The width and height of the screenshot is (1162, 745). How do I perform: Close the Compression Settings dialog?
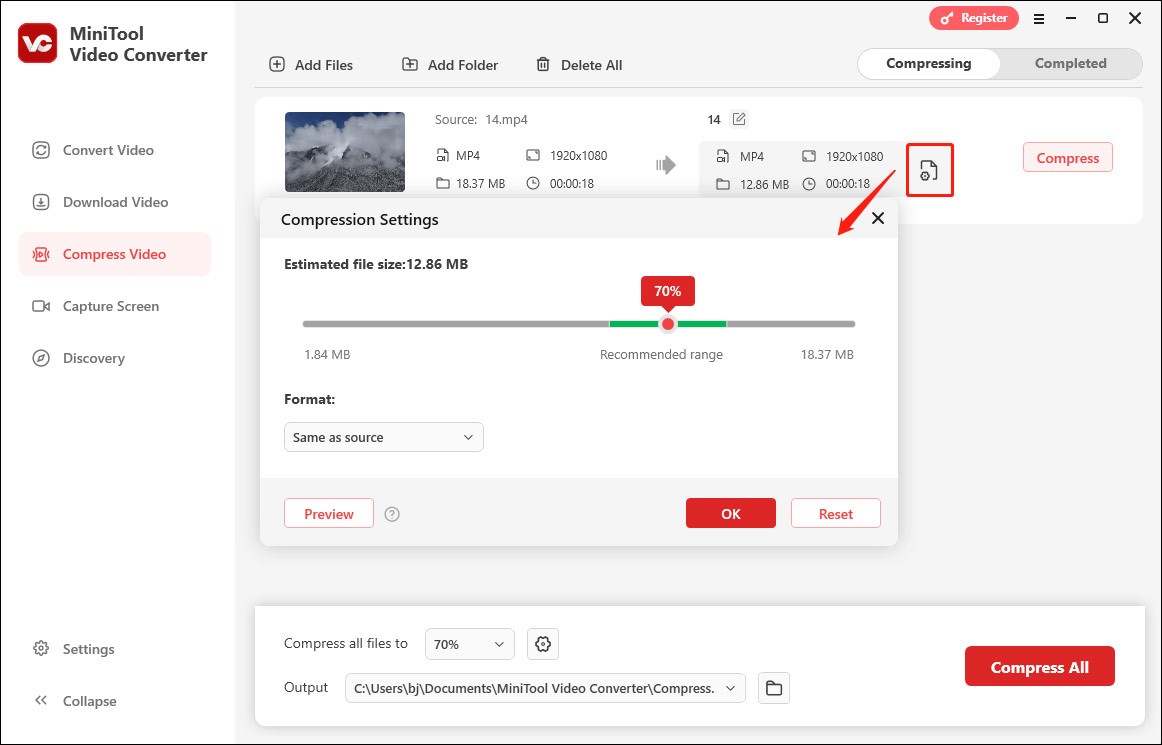[878, 218]
